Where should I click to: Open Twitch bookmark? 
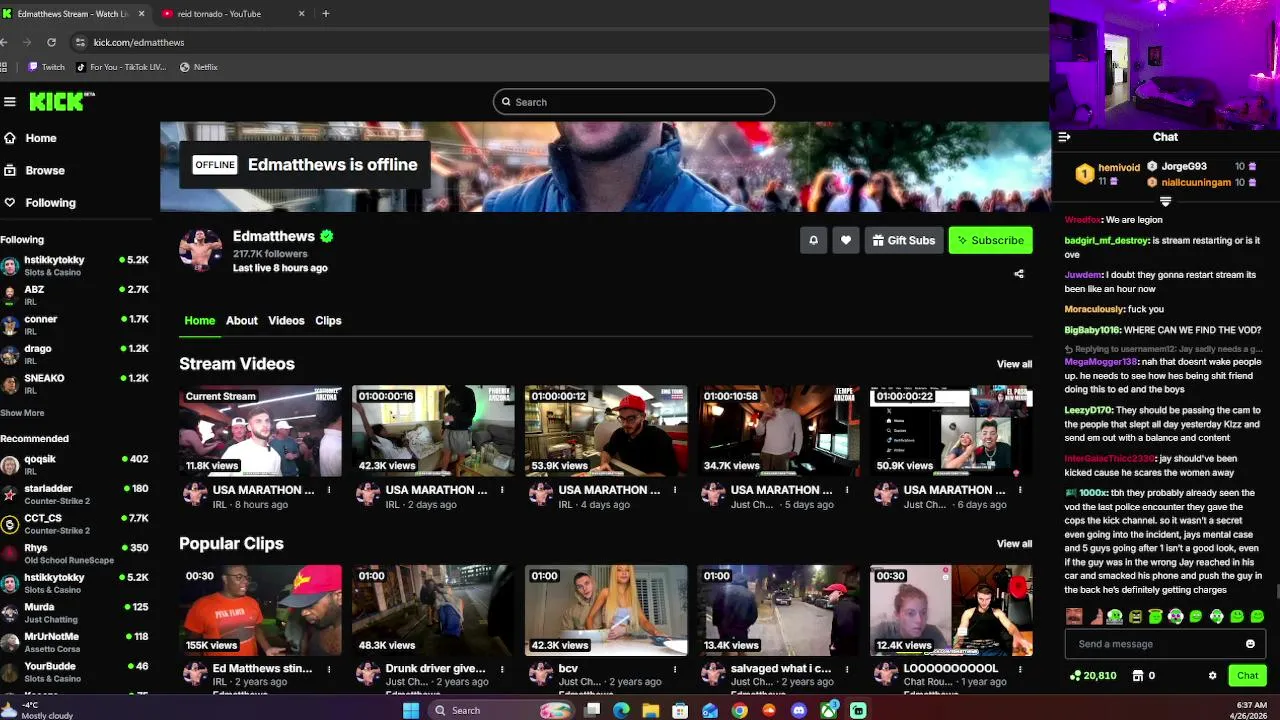tap(46, 67)
